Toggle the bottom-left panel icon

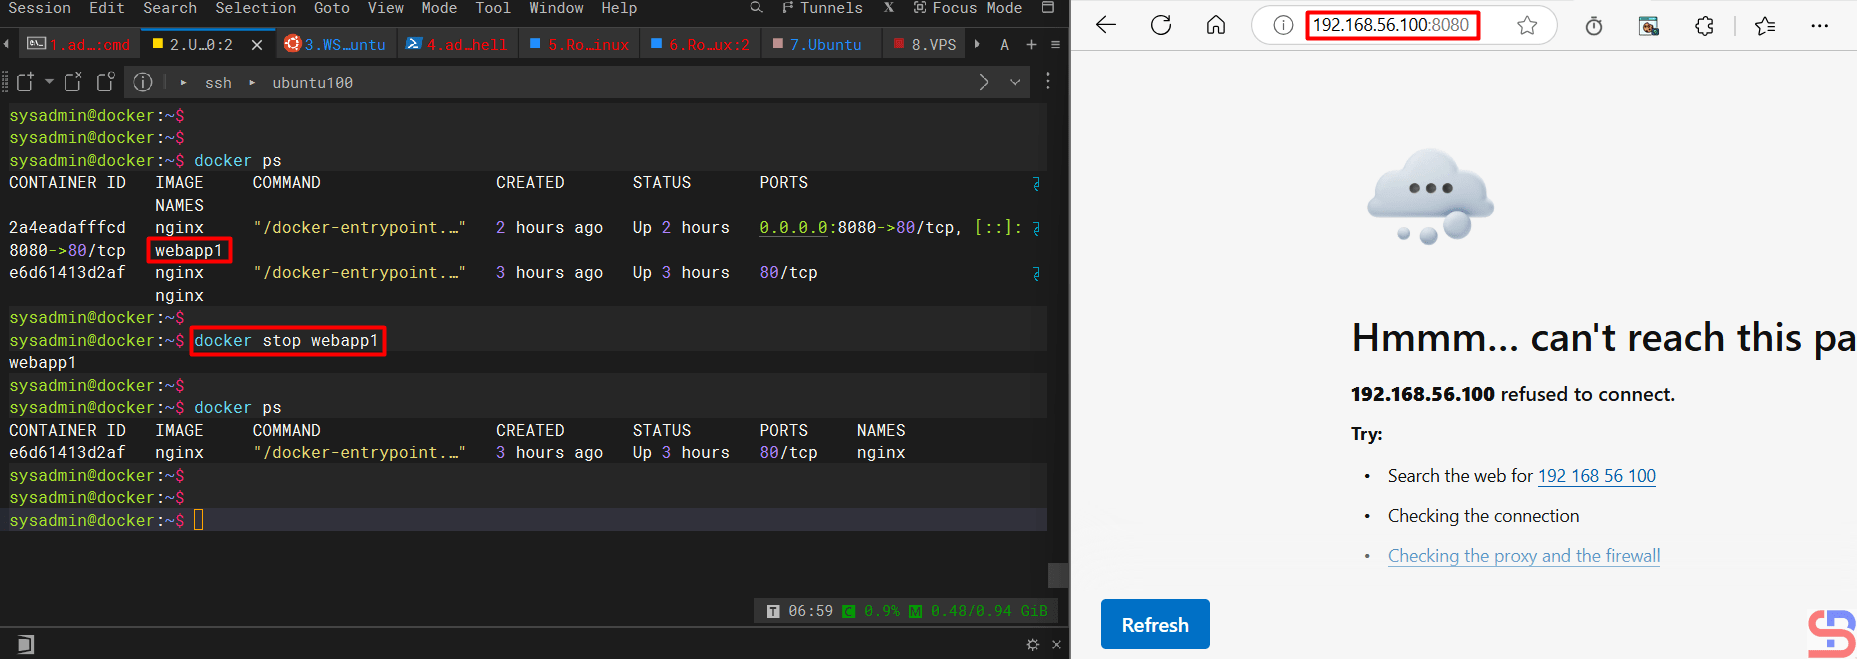click(26, 644)
